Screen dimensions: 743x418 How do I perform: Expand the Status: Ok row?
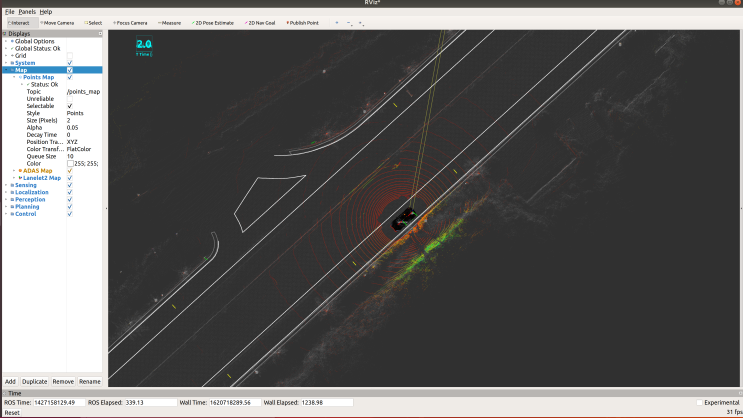point(22,84)
